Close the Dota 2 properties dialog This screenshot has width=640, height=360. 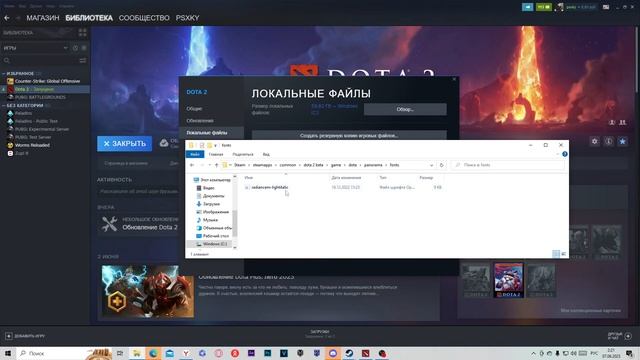click(x=454, y=79)
